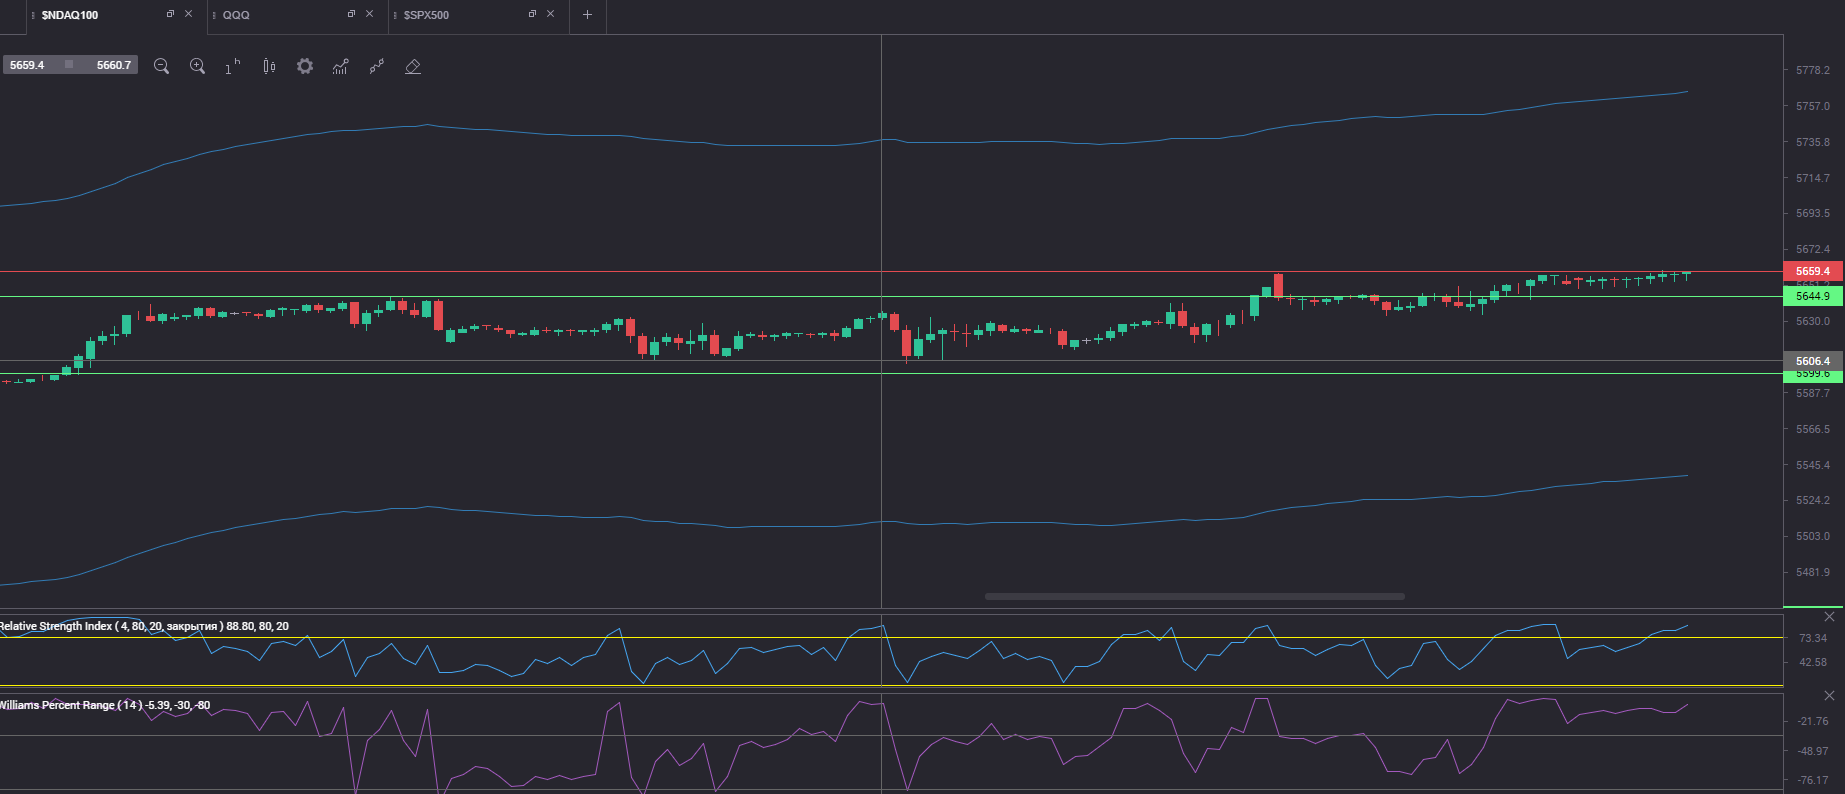Close the $SPX500 tab
Screen dimensions: 1845x794
tap(550, 14)
